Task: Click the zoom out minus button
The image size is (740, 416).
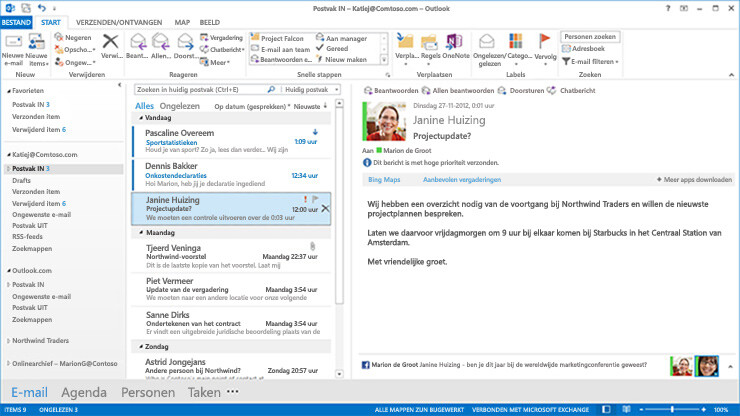Action: coord(641,409)
